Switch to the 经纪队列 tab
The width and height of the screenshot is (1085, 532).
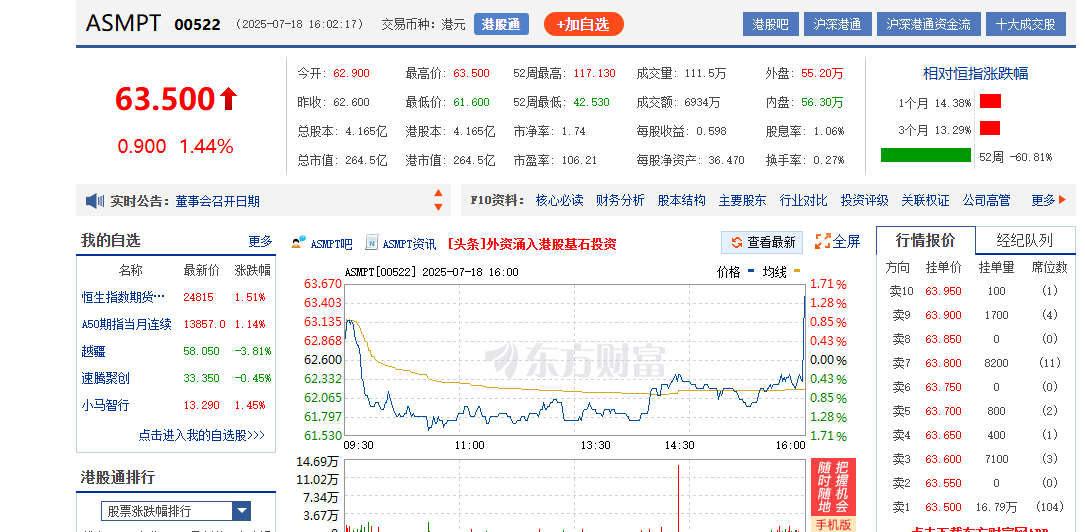(x=1025, y=240)
